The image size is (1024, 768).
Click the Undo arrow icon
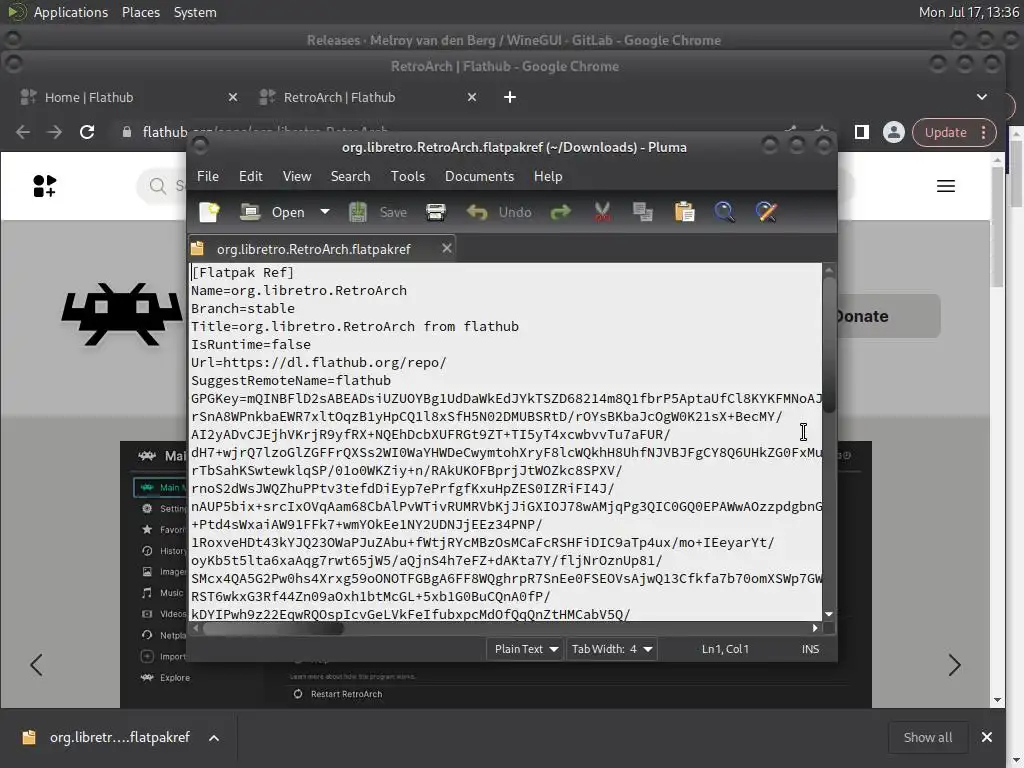point(477,212)
